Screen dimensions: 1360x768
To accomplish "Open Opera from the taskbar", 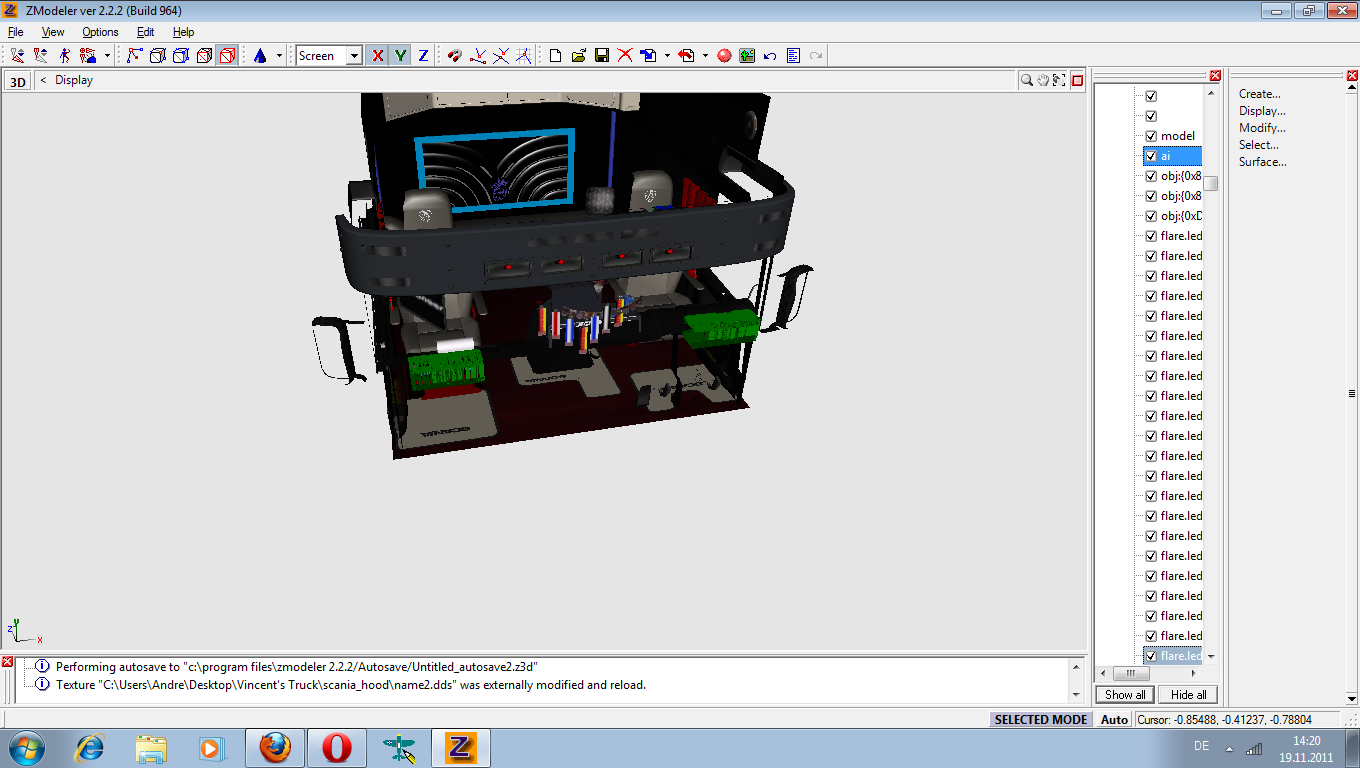I will tap(337, 748).
